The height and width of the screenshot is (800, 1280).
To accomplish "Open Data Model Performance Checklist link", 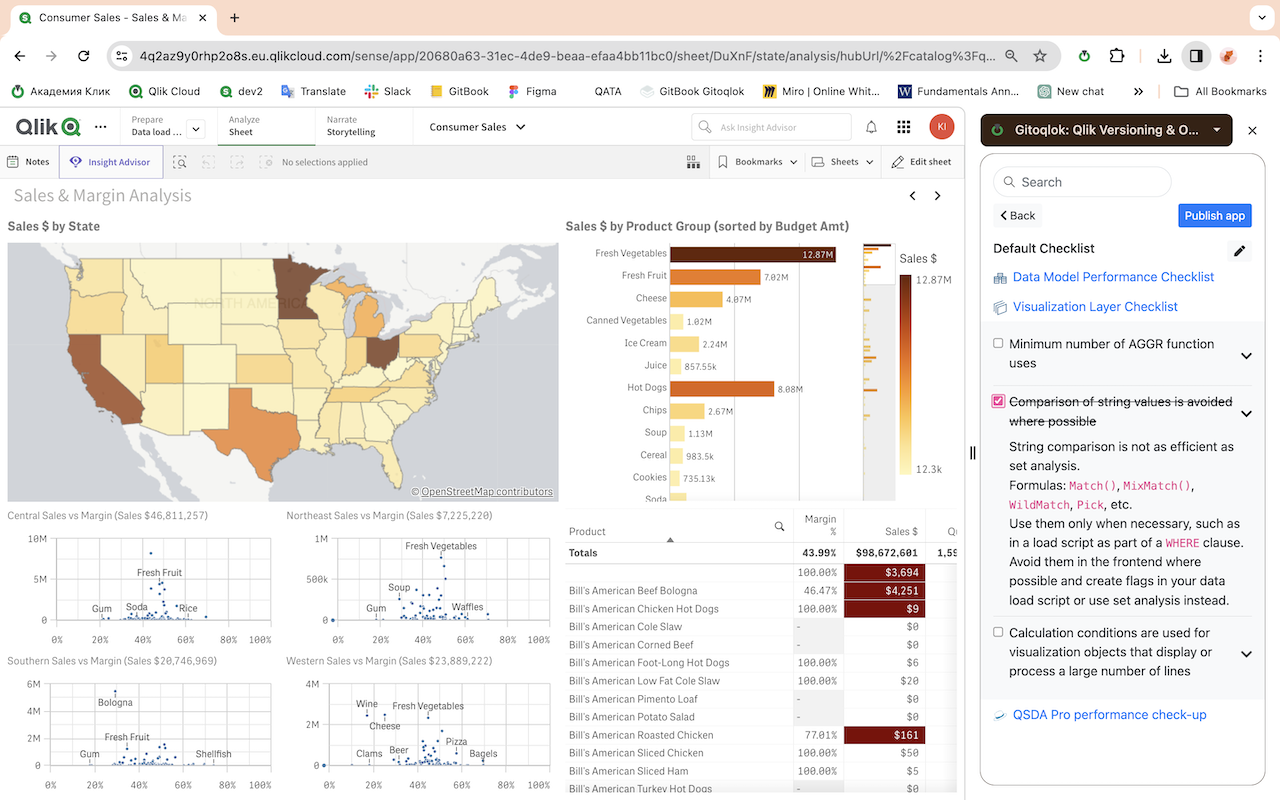I will 1113,277.
